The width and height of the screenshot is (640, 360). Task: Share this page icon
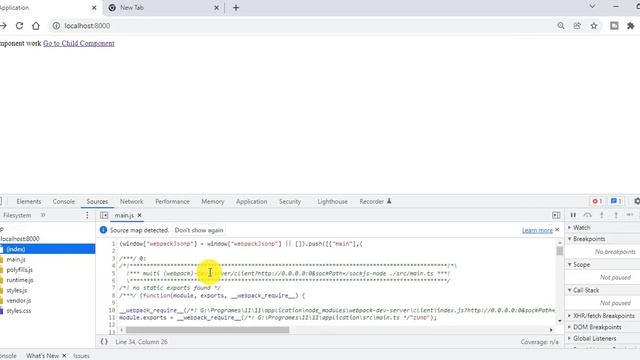point(577,26)
